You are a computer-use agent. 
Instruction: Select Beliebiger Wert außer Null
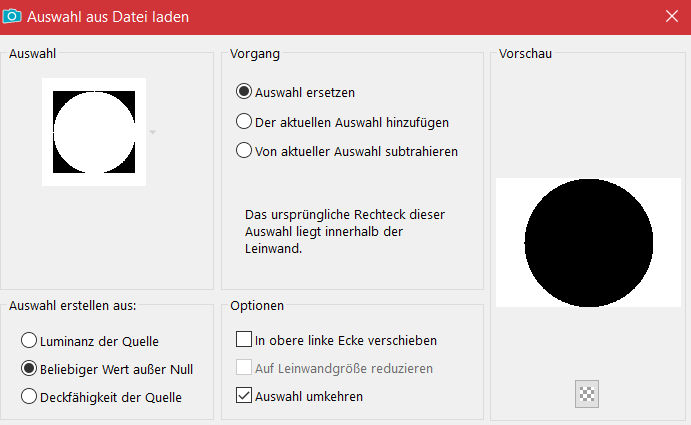tap(30, 369)
